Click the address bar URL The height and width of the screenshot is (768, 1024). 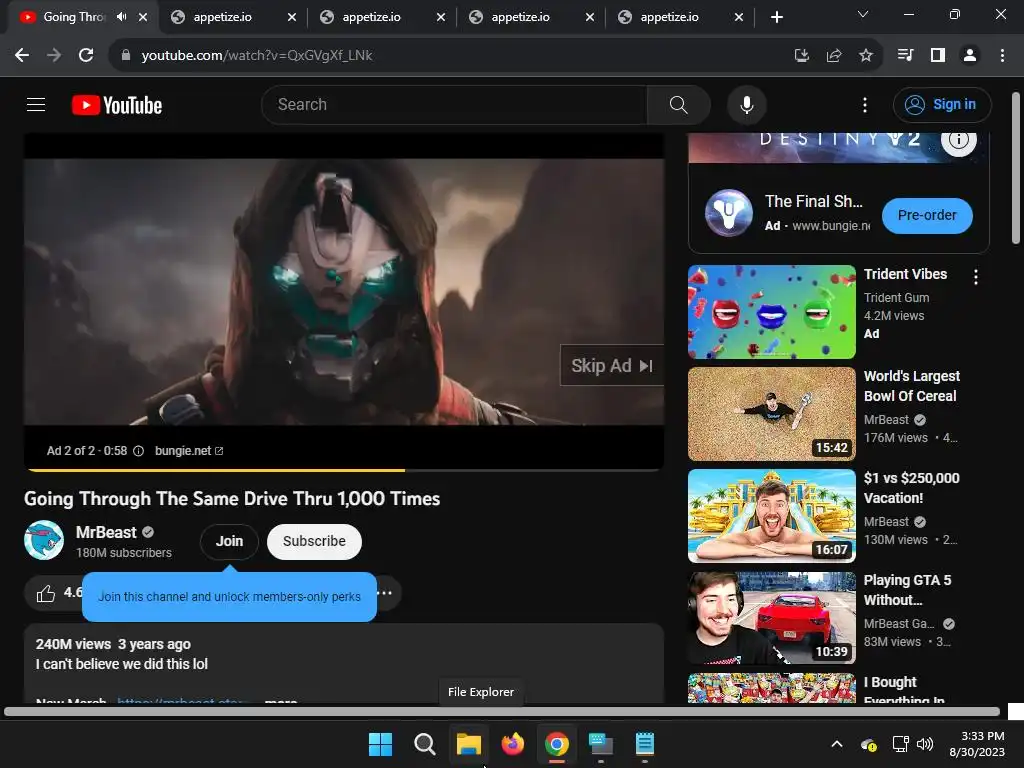(257, 56)
